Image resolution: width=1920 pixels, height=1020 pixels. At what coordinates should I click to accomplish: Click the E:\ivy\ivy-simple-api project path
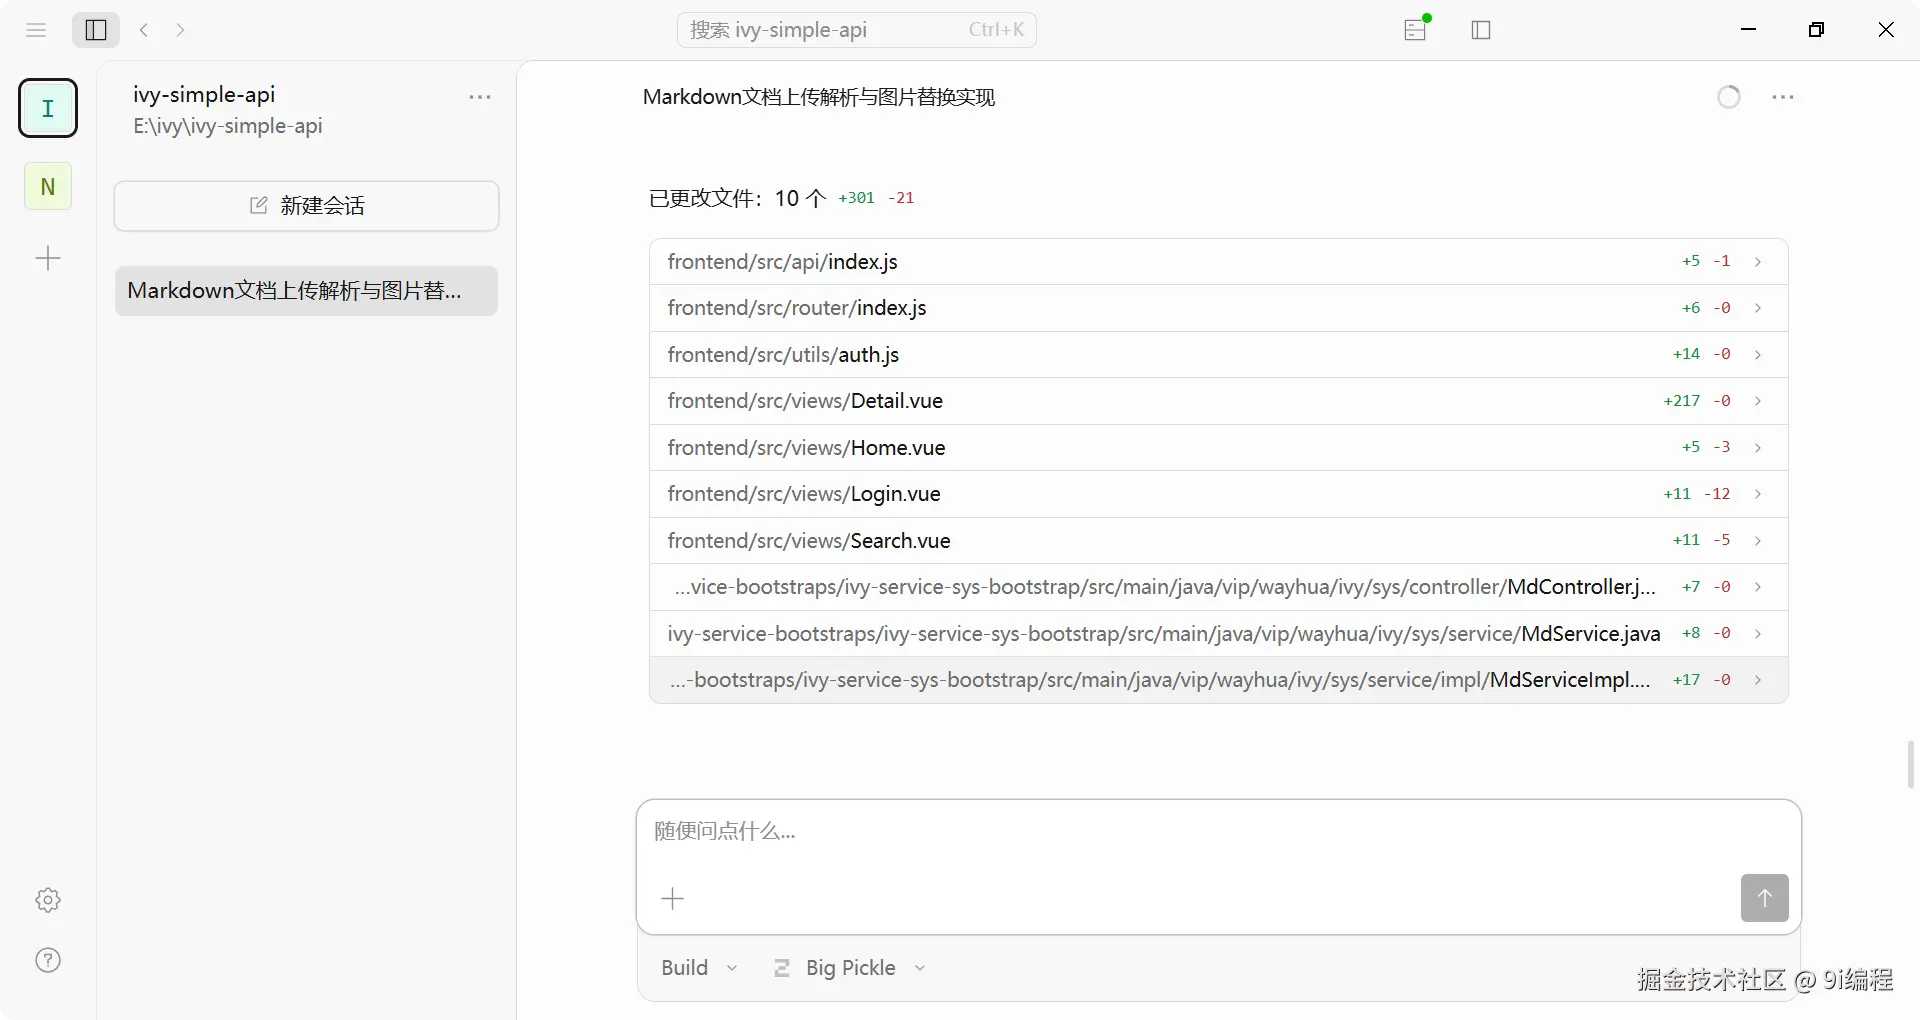(x=228, y=126)
